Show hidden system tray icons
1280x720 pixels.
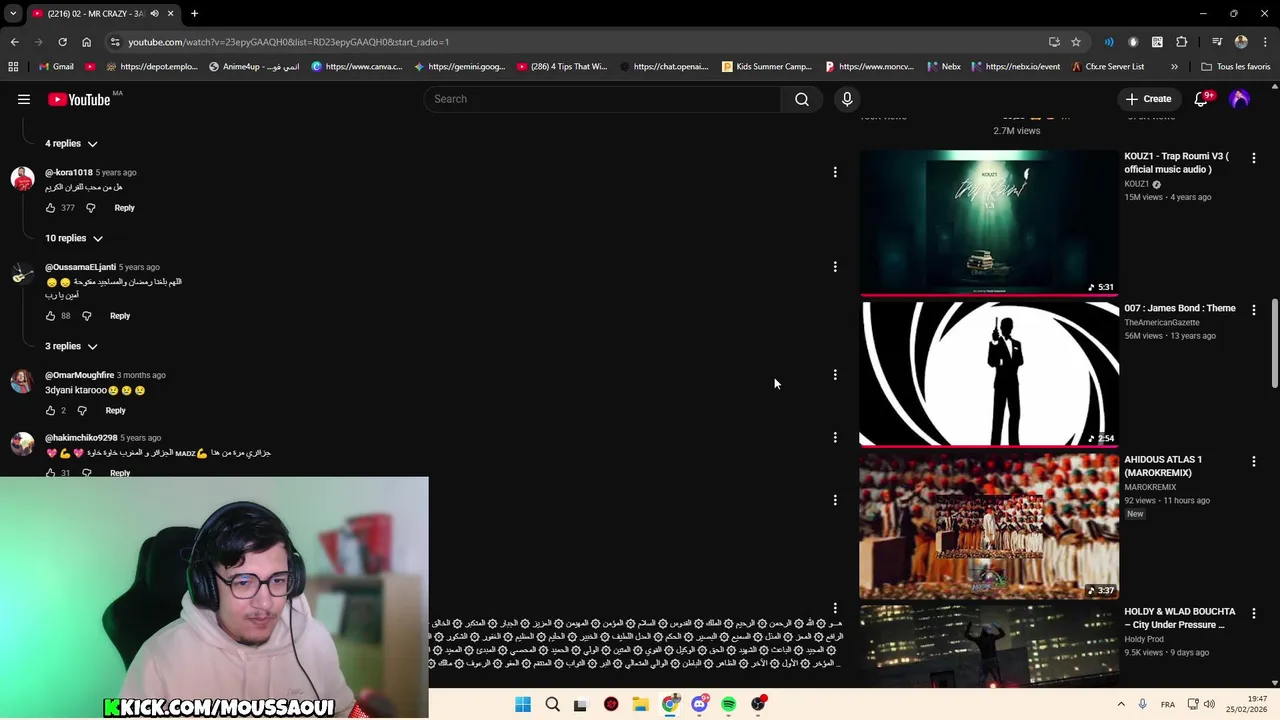point(1121,704)
